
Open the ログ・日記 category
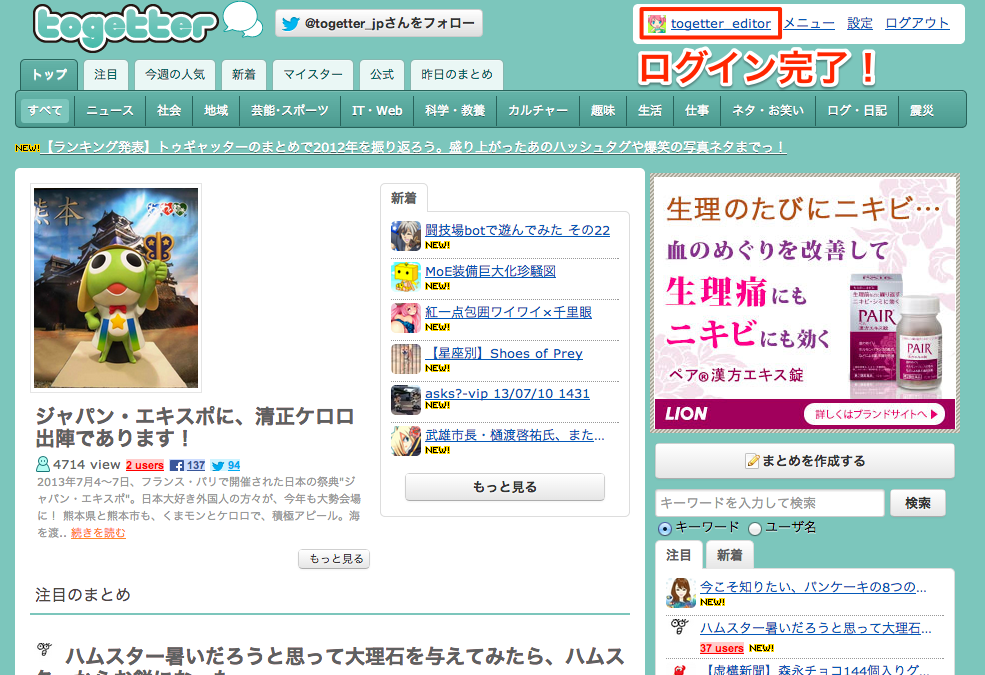857,111
